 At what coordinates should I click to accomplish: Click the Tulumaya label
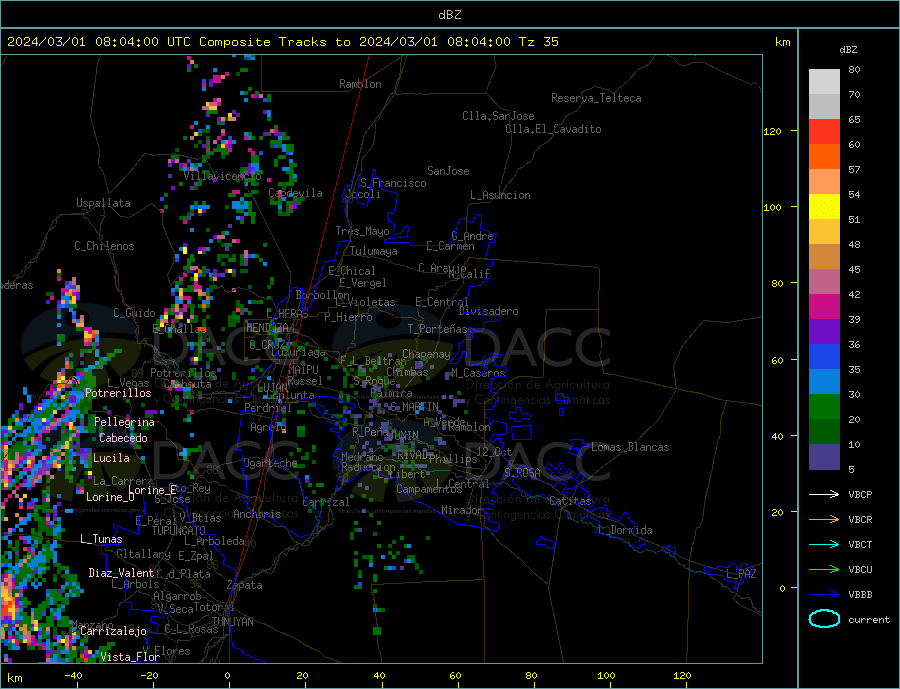point(374,251)
